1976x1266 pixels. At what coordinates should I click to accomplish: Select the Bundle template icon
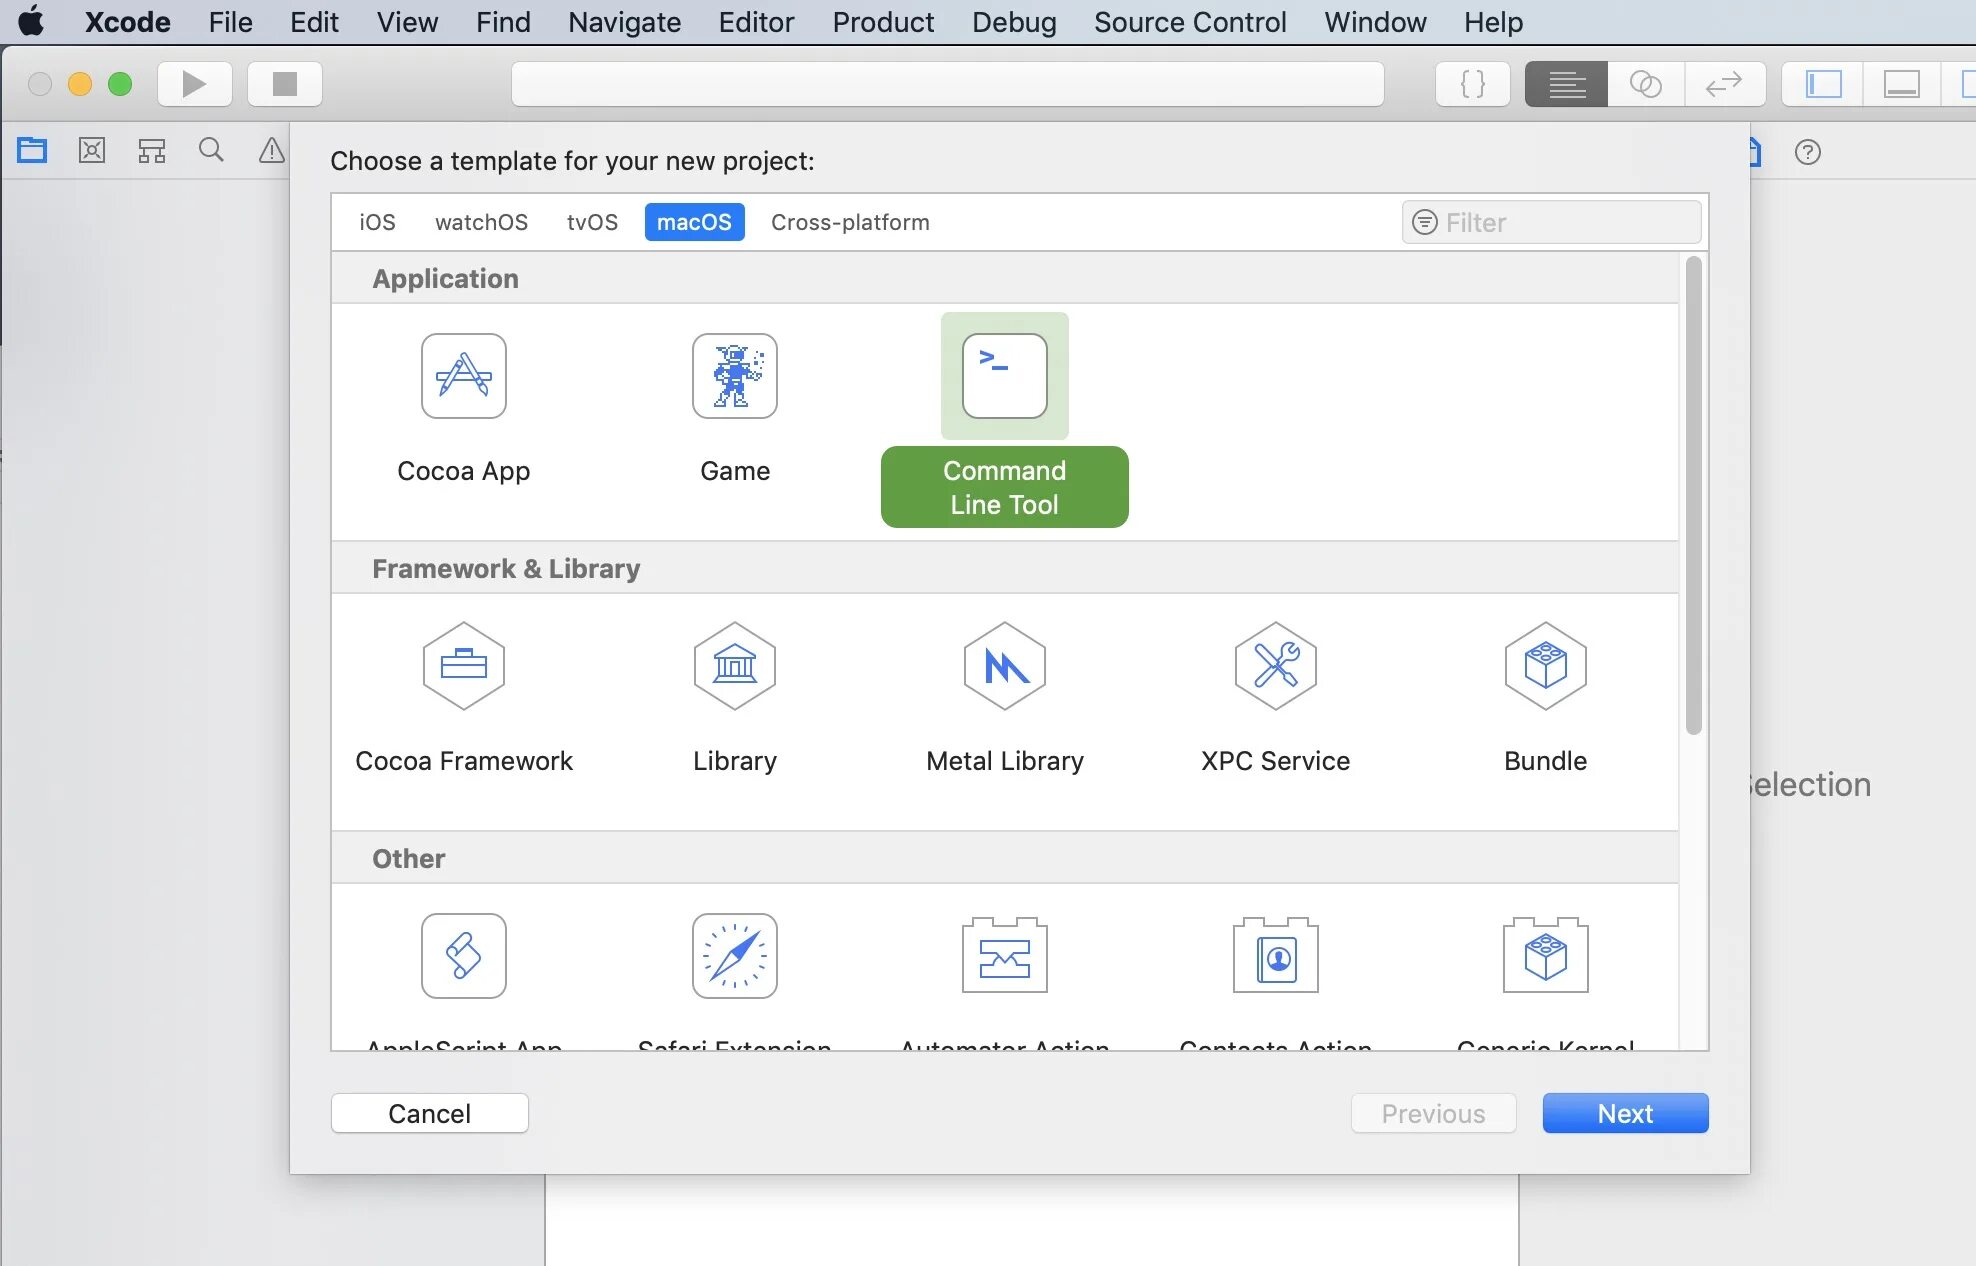[x=1545, y=666]
